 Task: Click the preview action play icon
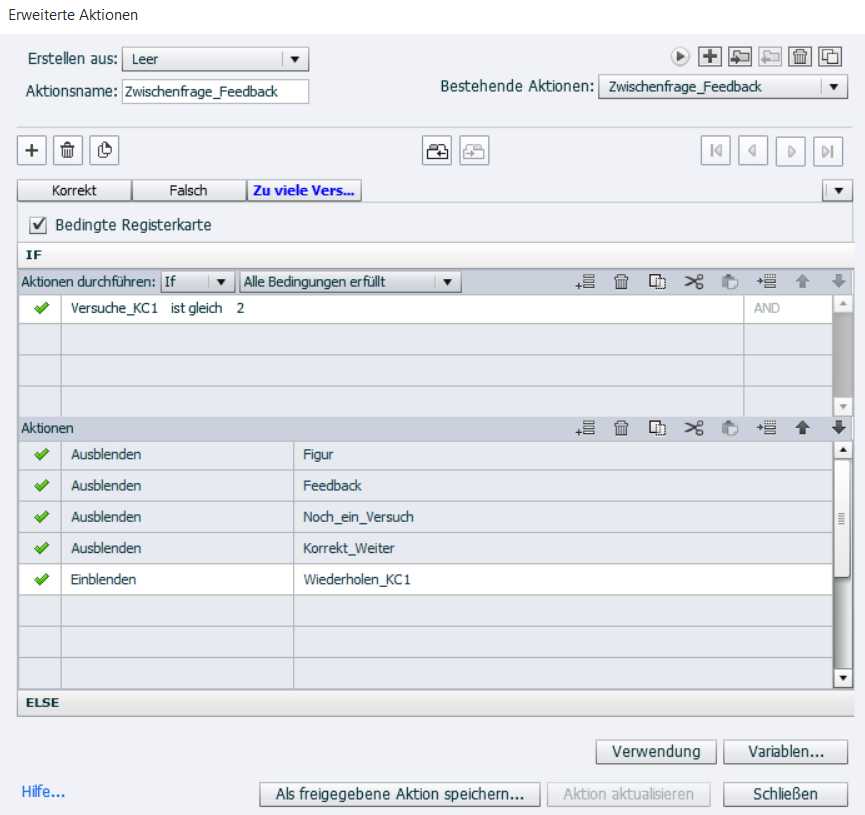[681, 57]
